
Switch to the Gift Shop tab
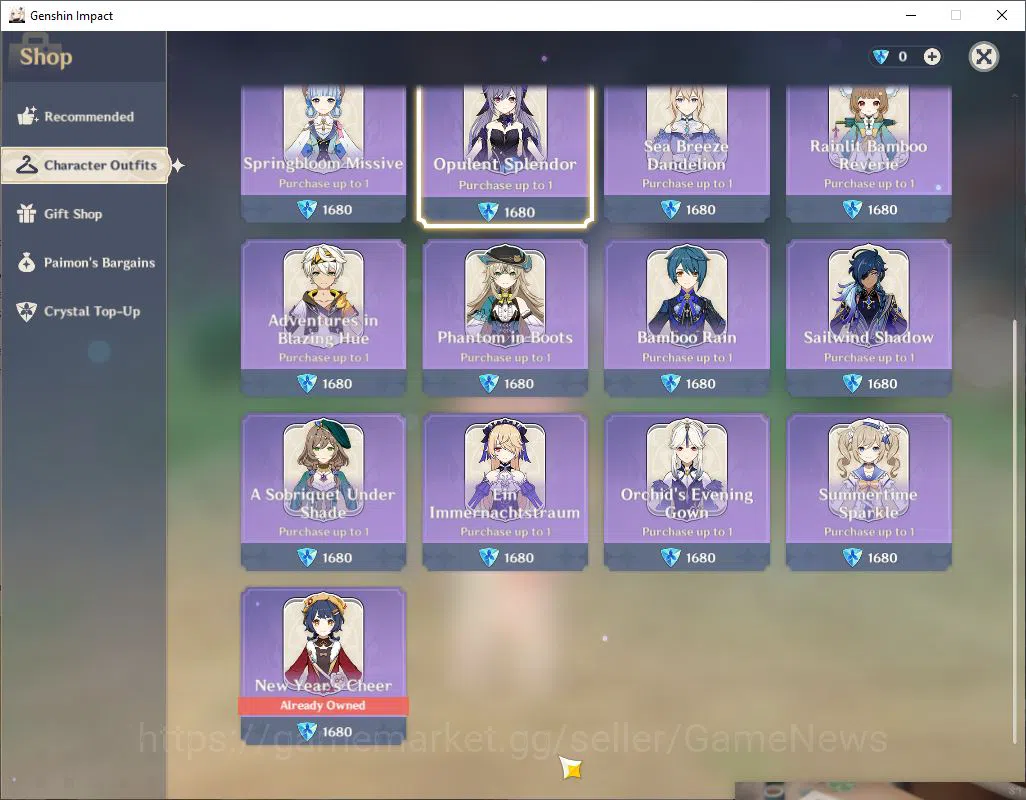click(84, 214)
